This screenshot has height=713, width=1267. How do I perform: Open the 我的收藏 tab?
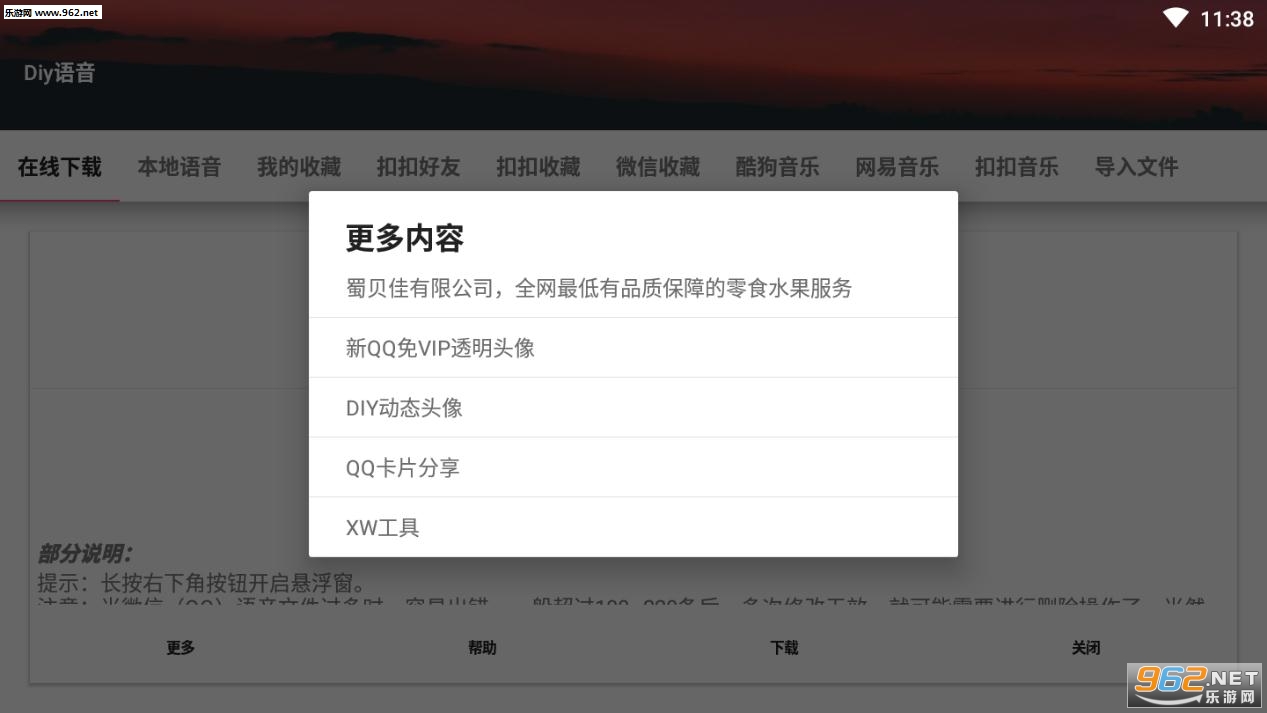click(298, 166)
